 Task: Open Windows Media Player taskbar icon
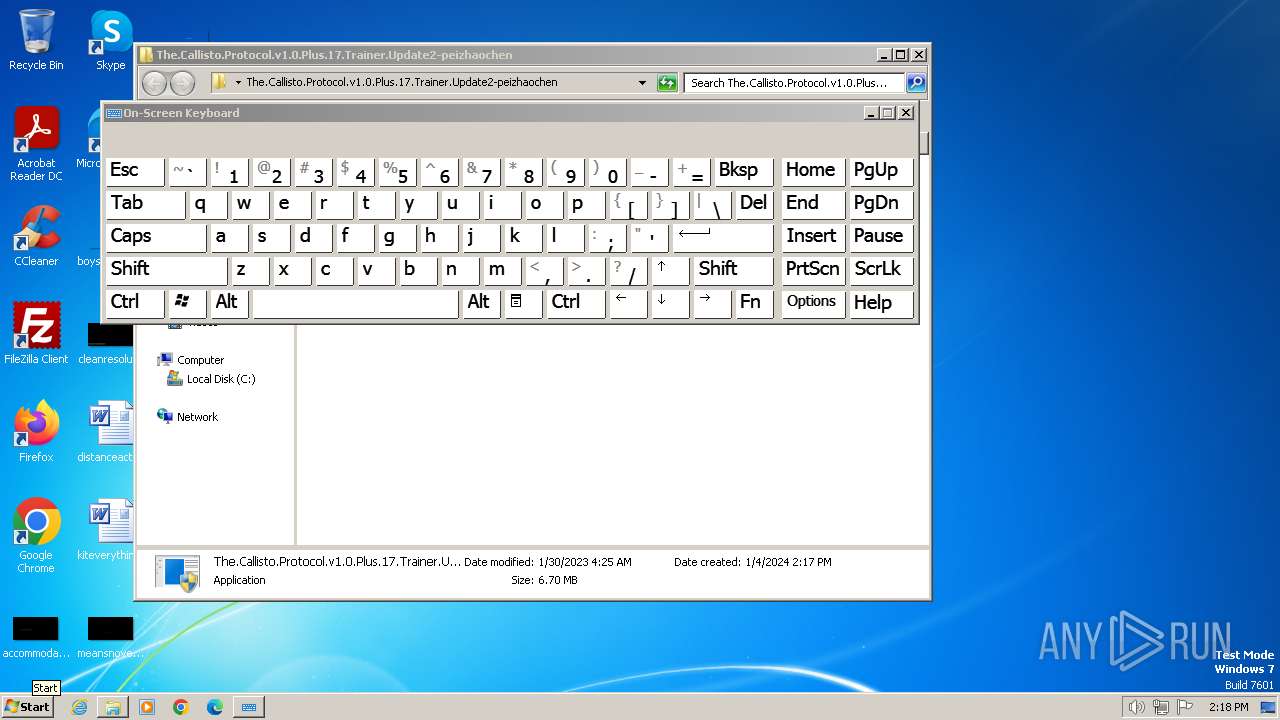(147, 707)
